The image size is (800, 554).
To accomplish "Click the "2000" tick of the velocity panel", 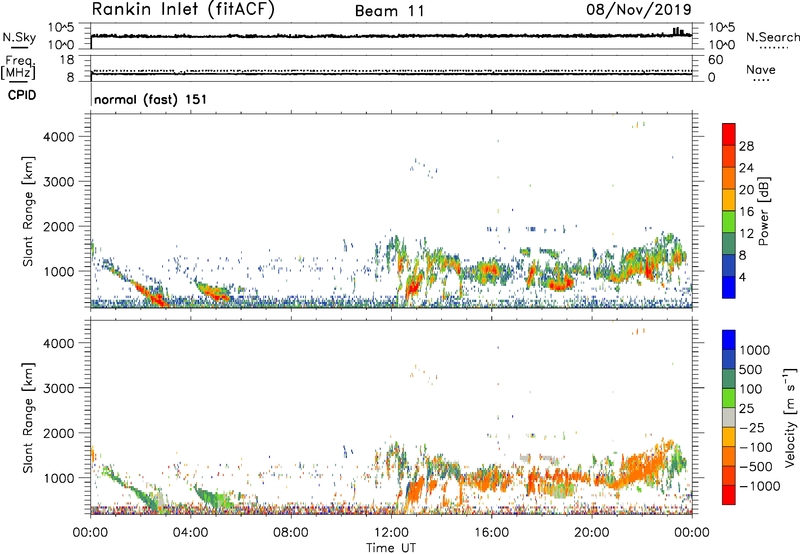I will (59, 433).
